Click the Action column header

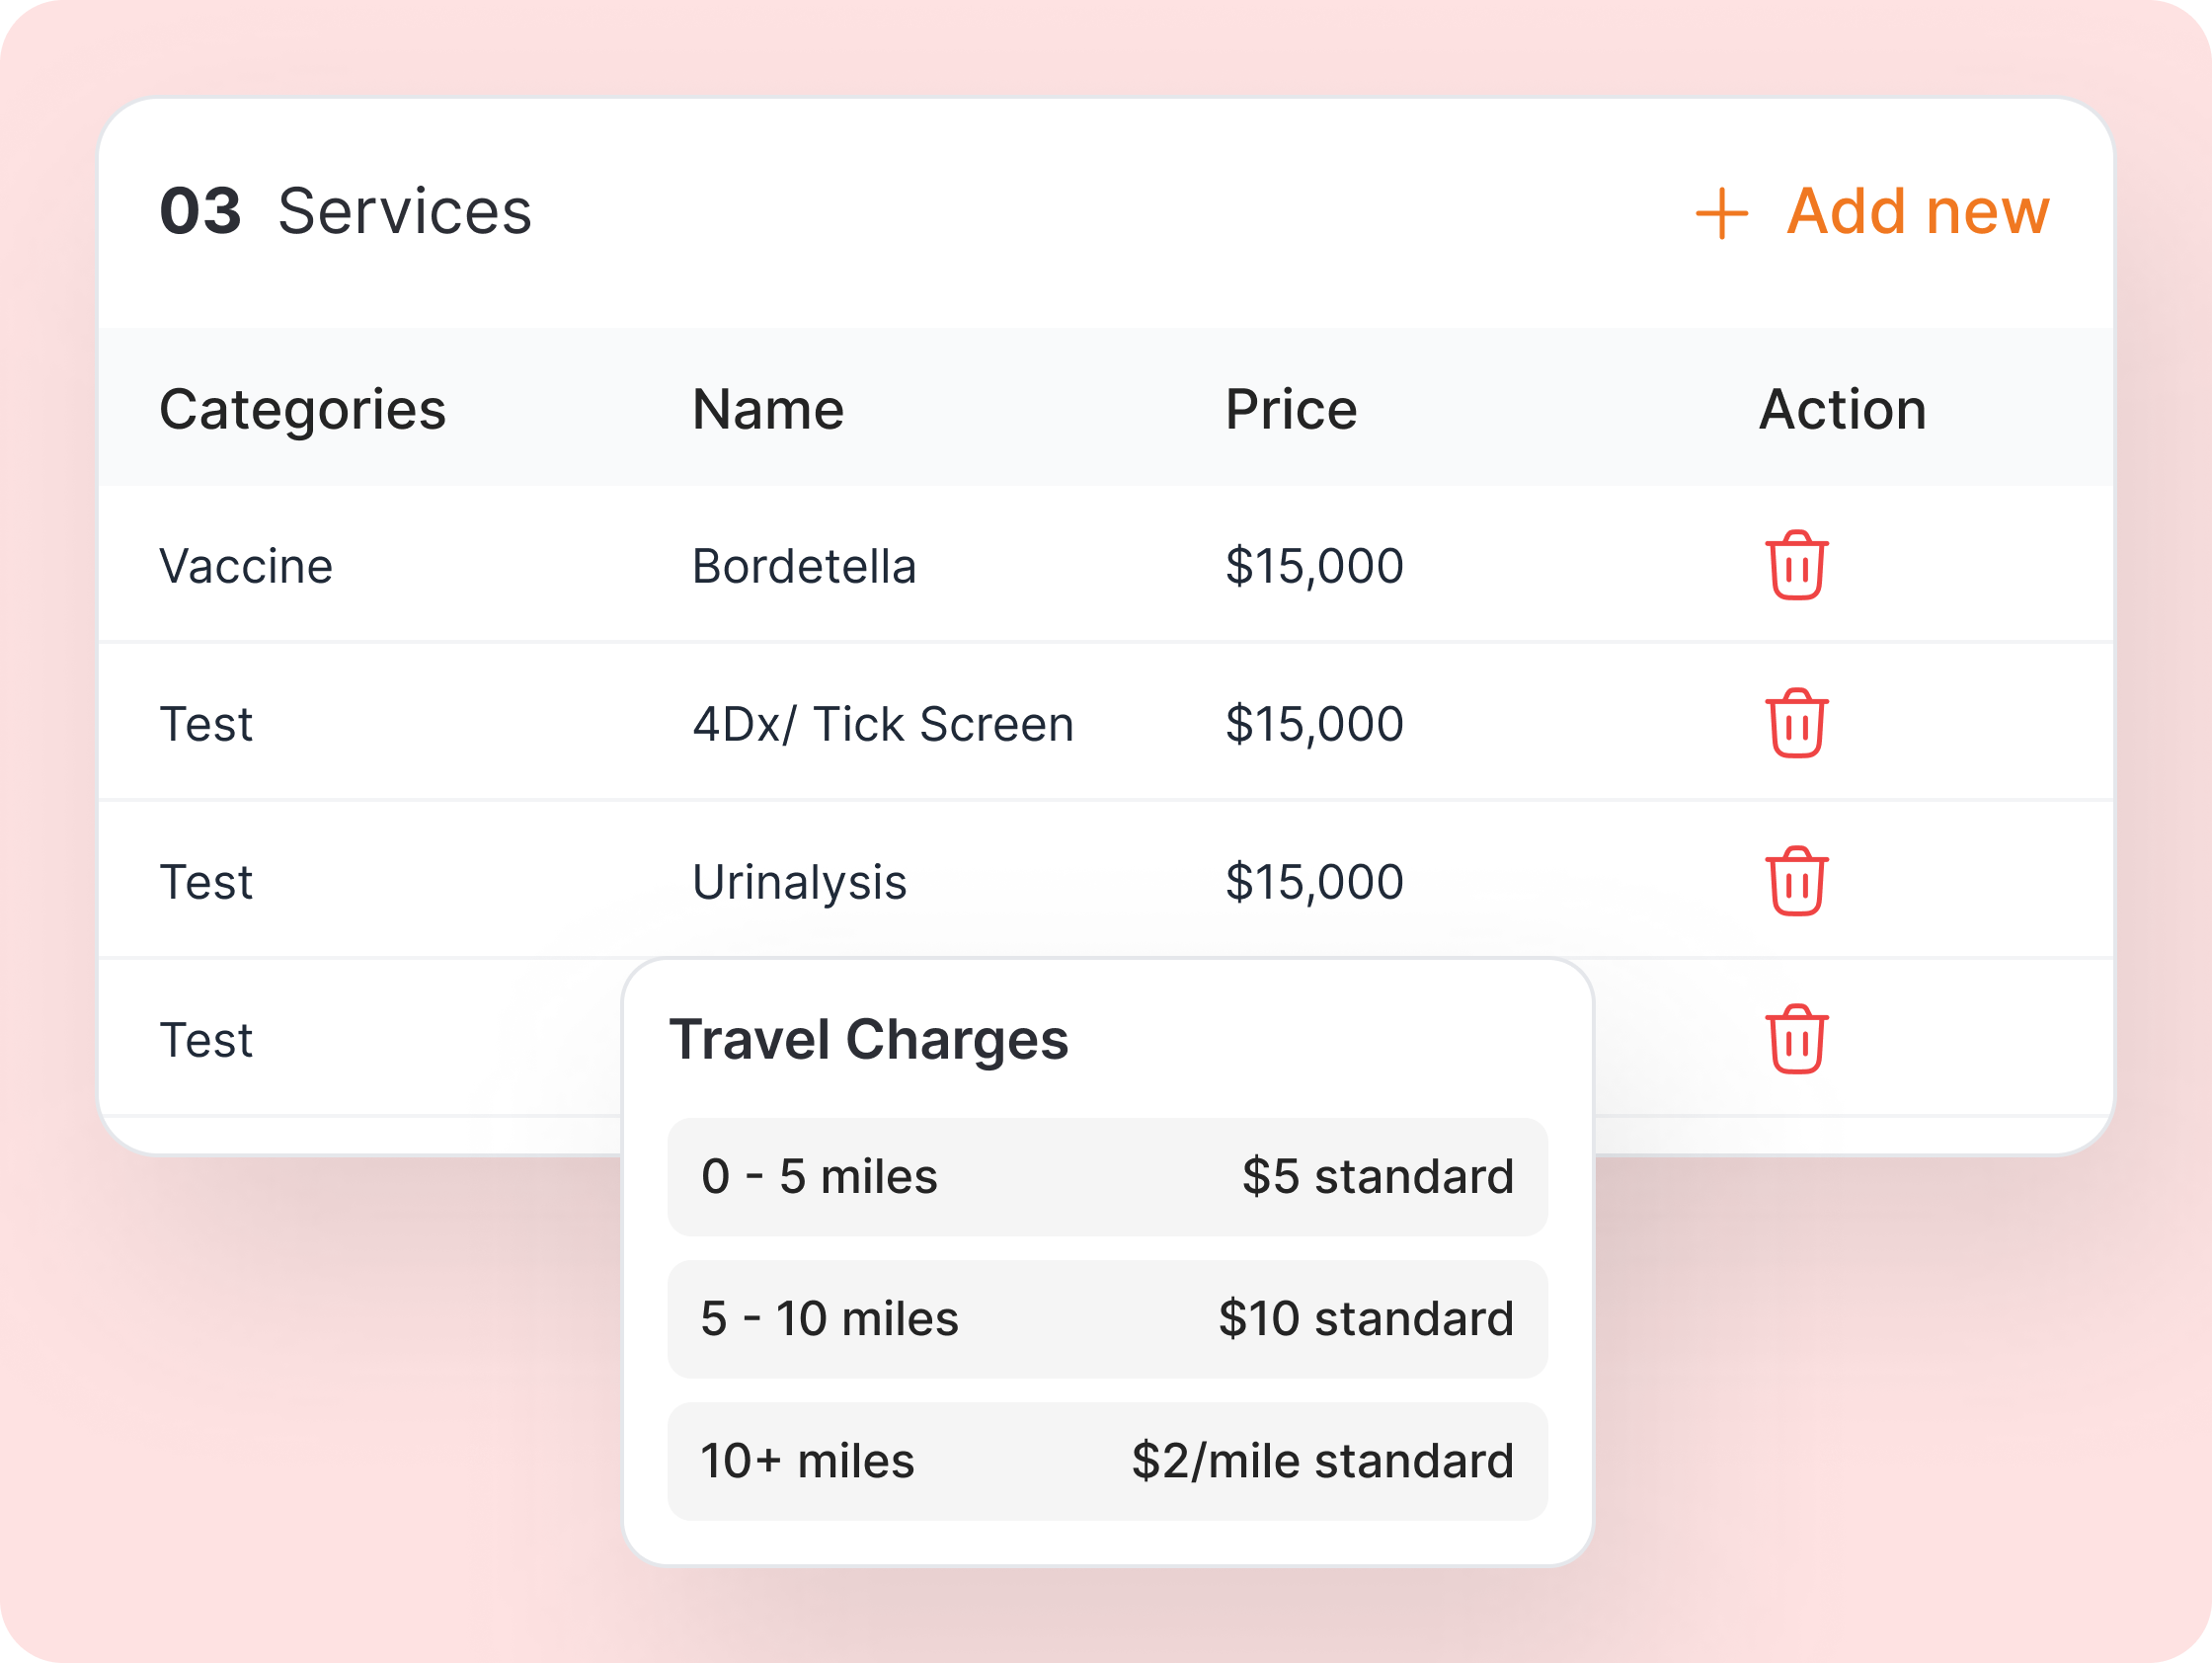(1842, 409)
